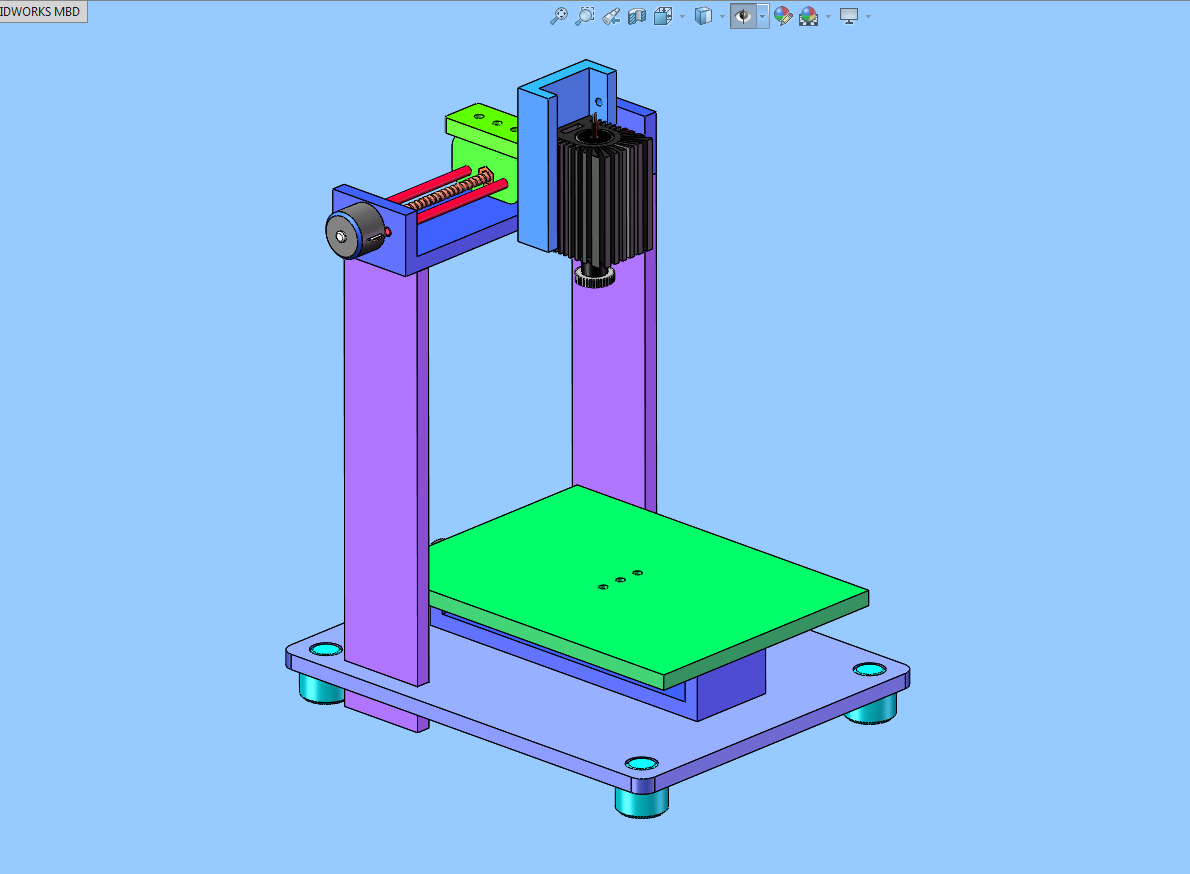Open the SOLIDWORKS MBD tab

pos(42,11)
